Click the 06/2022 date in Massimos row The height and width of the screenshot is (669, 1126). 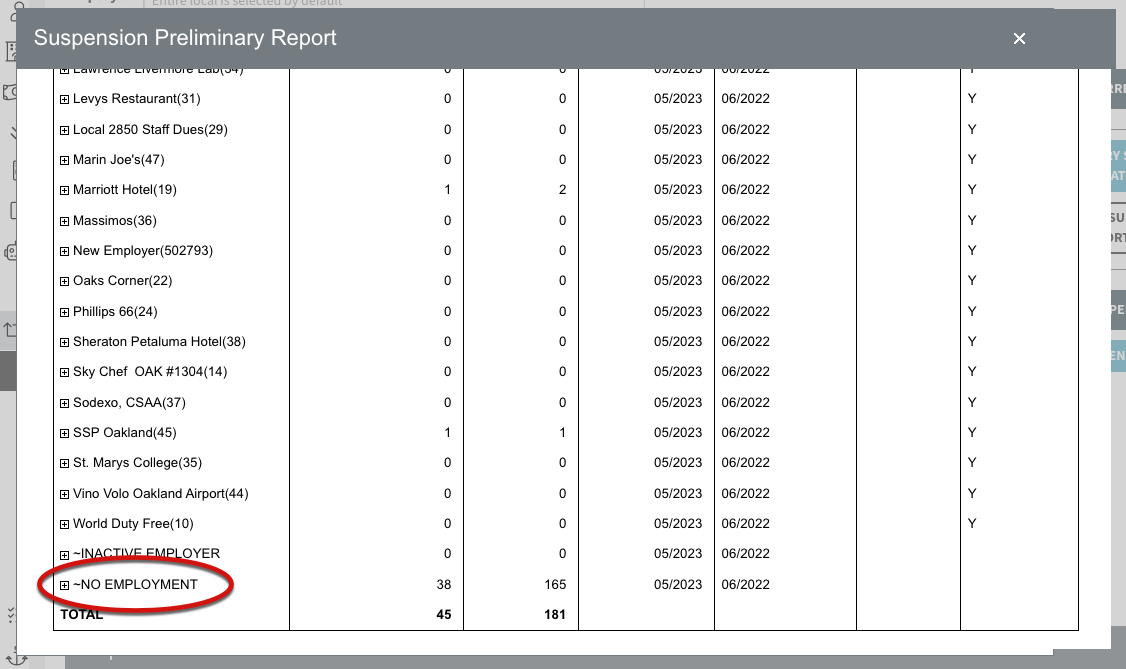tap(745, 220)
